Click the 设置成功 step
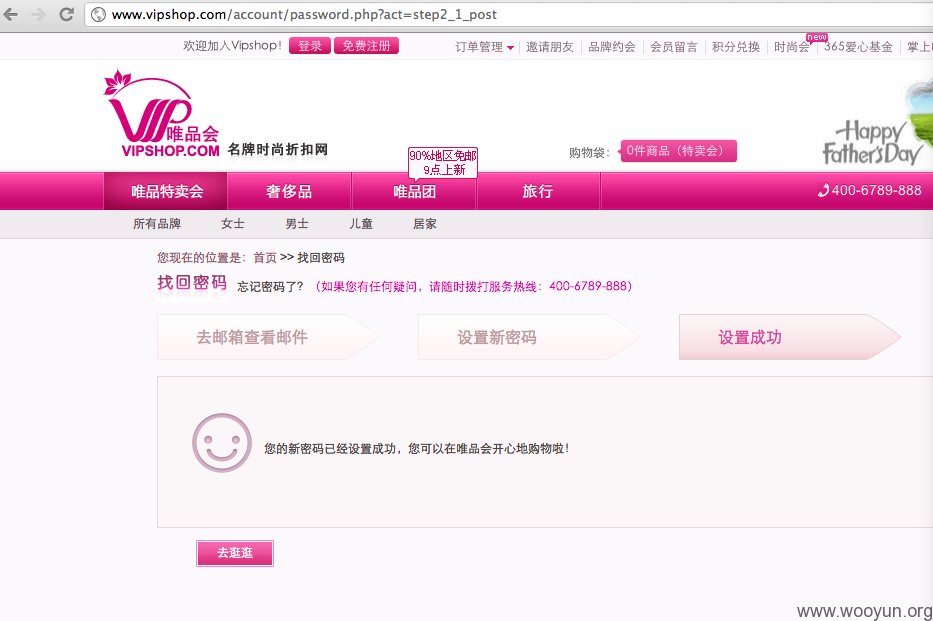Viewport: 933px width, 621px height. pos(789,337)
